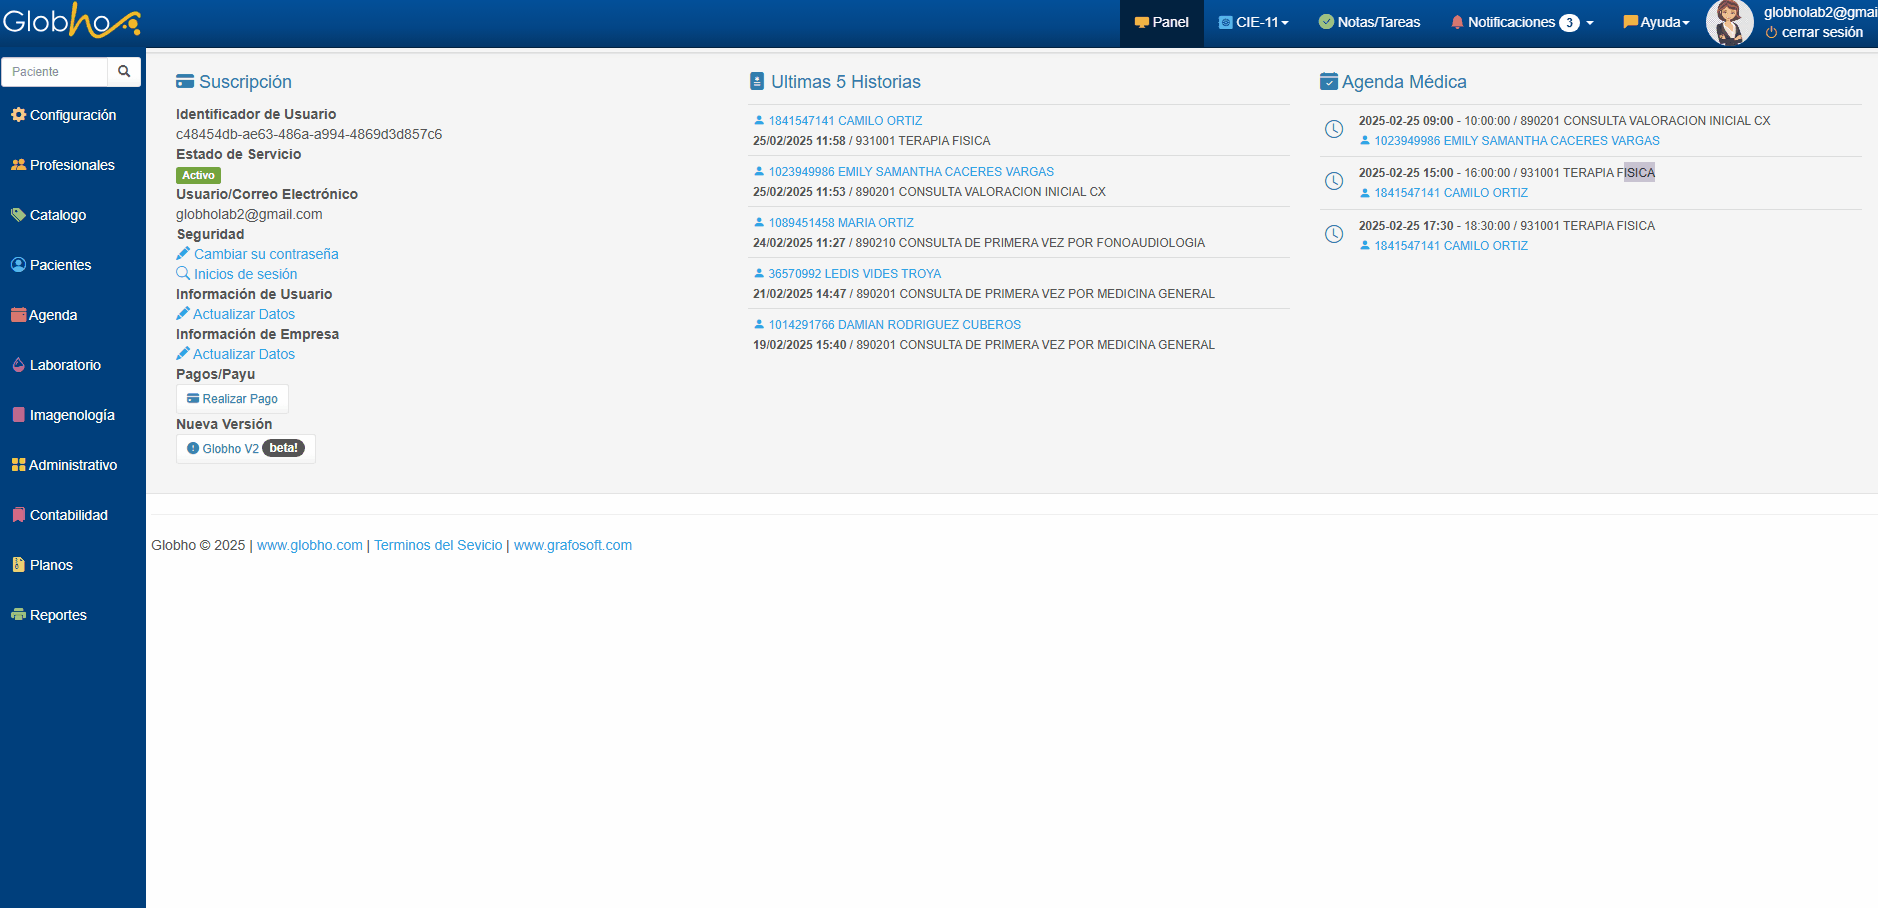Viewport: 1878px width, 908px height.
Task: Expand the Ayuda dropdown menu
Action: 1657,22
